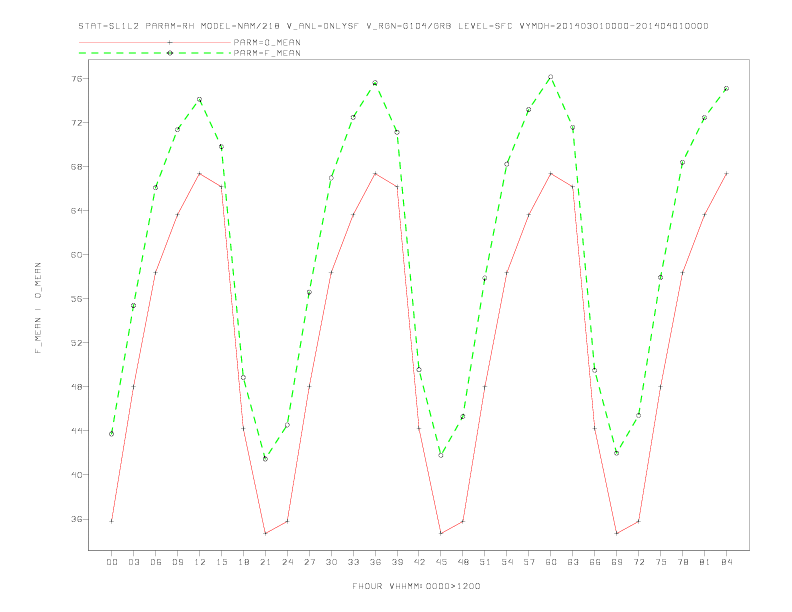Click the chart title line beginning STAT=SL1L2

(393, 26)
